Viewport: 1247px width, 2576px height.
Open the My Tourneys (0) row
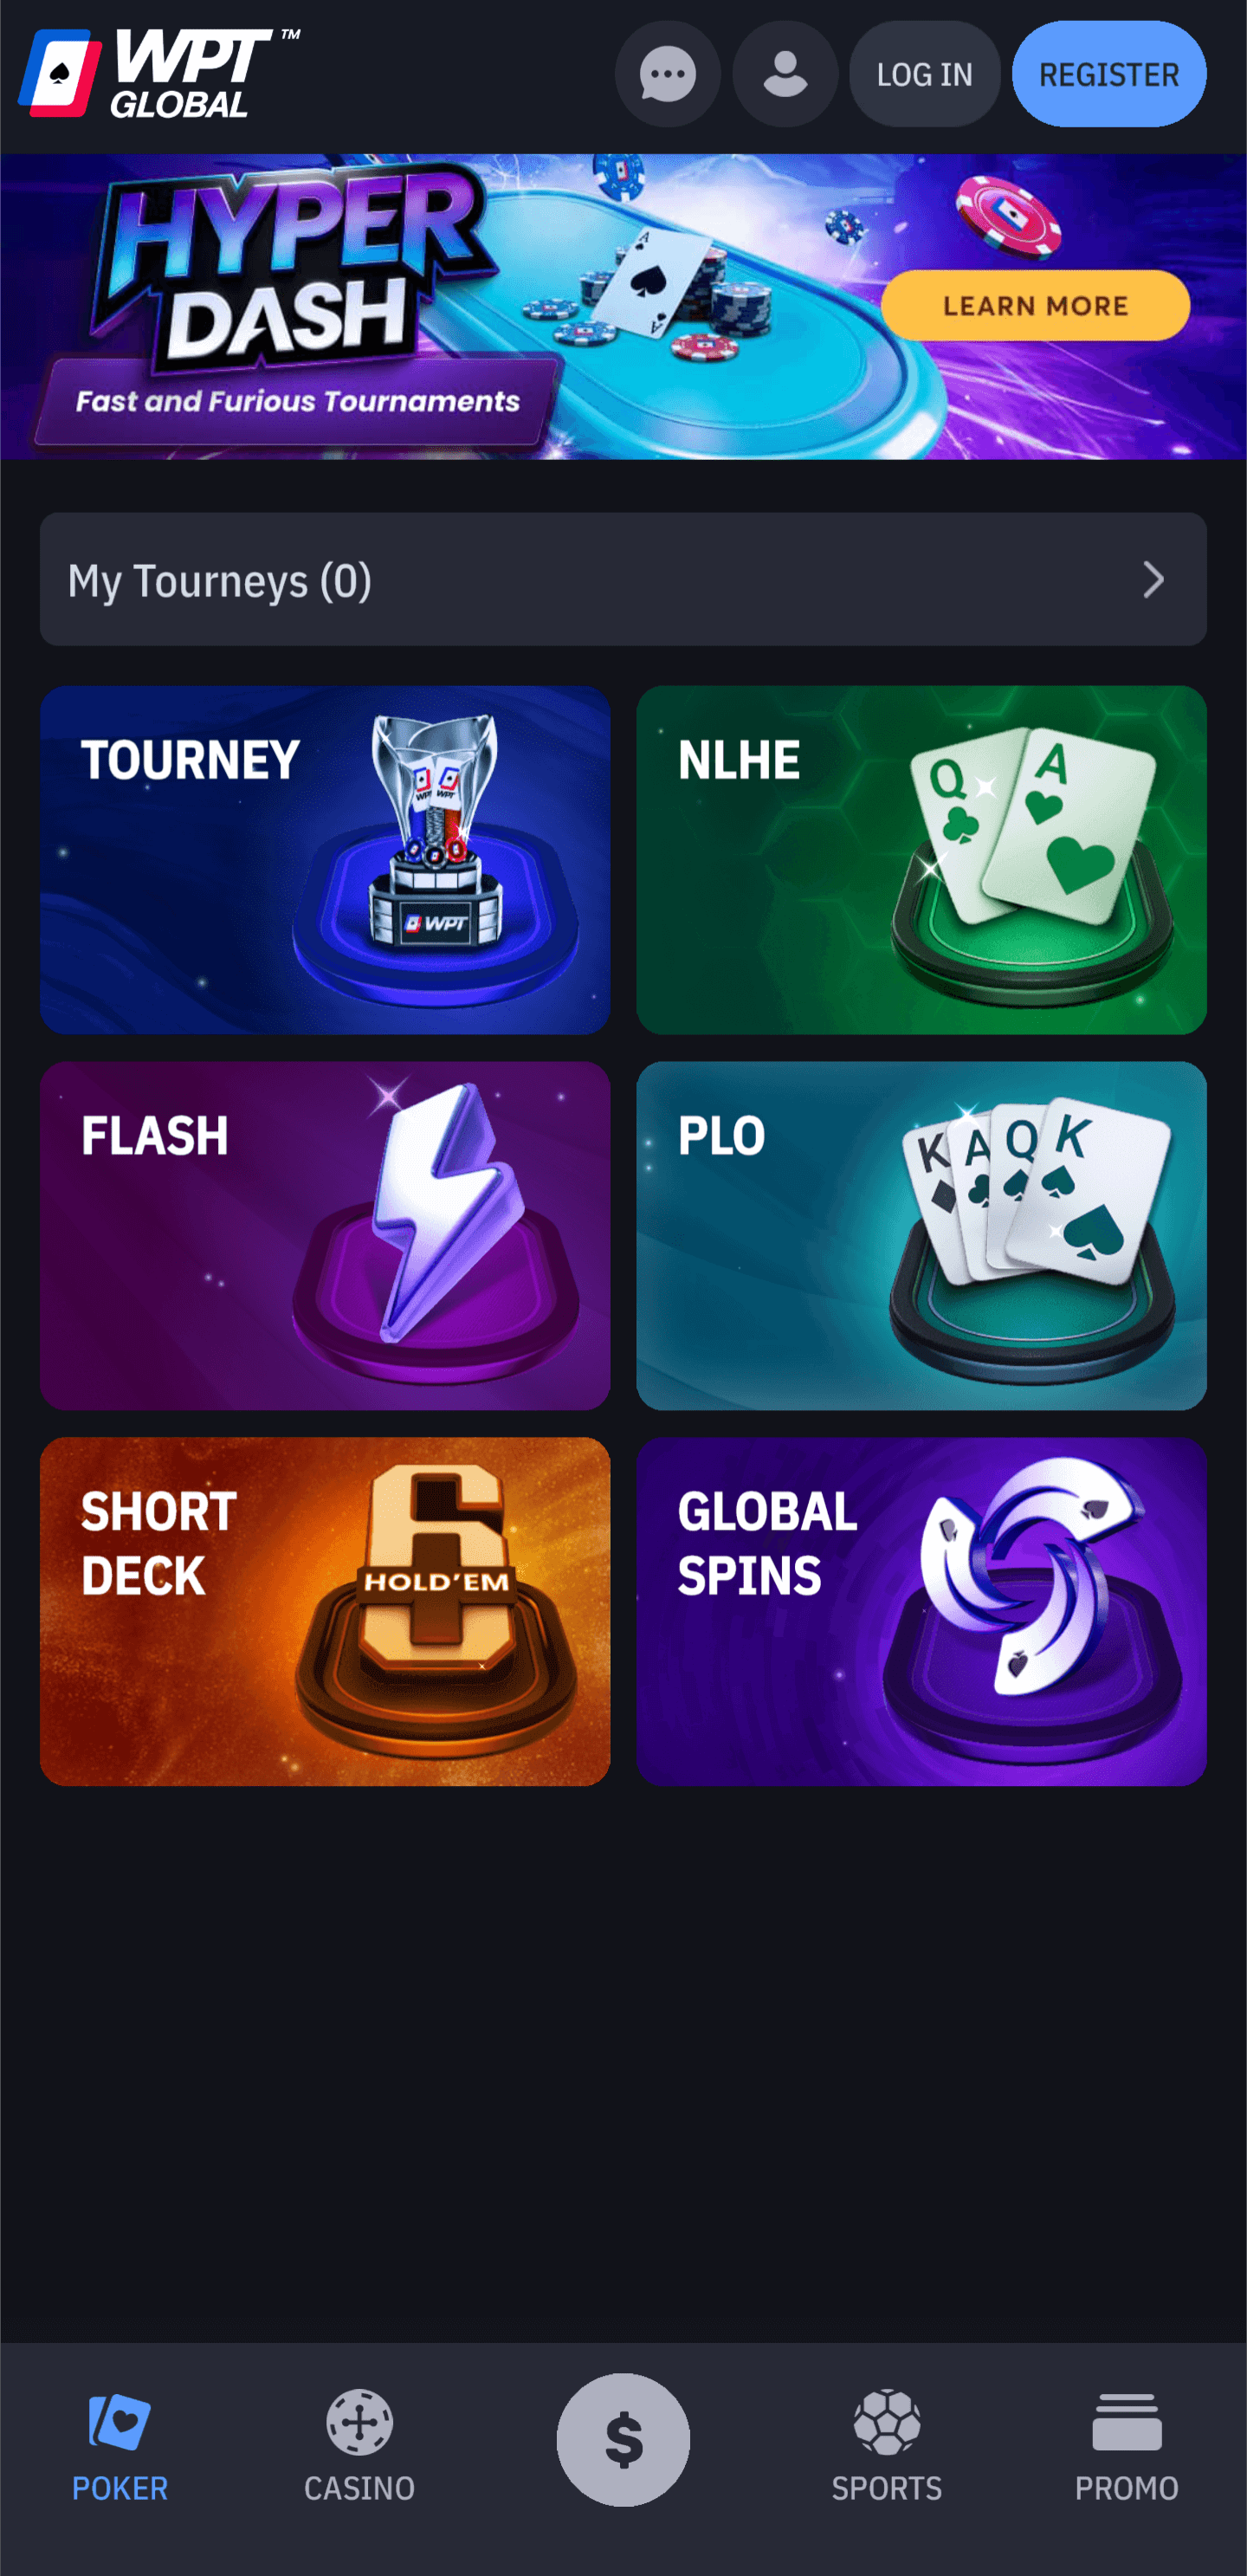pyautogui.click(x=623, y=579)
